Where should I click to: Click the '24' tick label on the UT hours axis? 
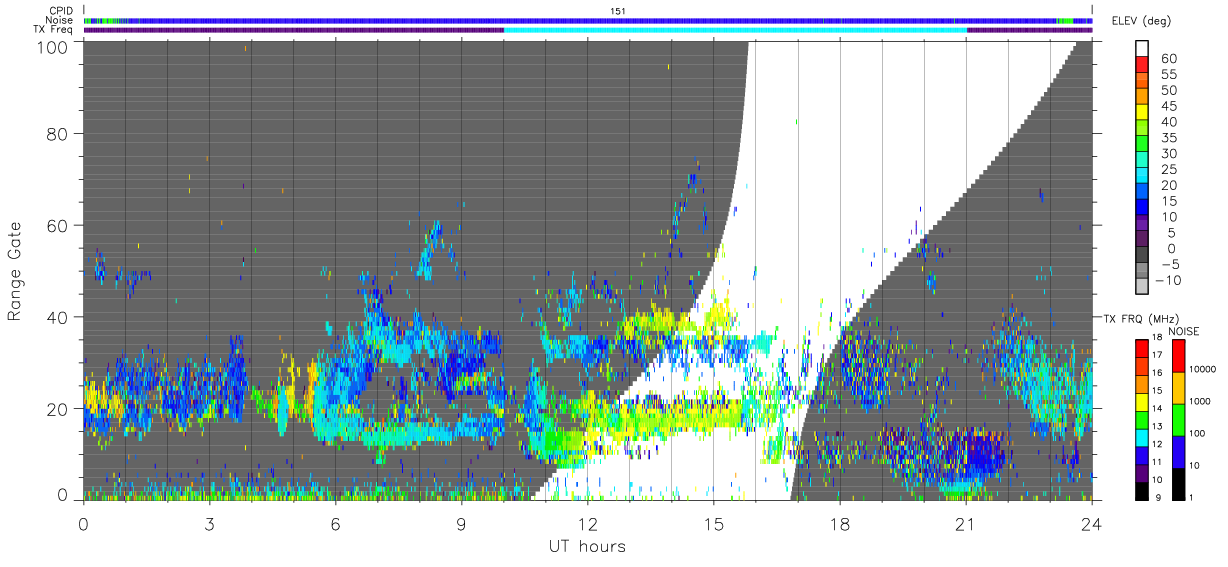click(1091, 523)
